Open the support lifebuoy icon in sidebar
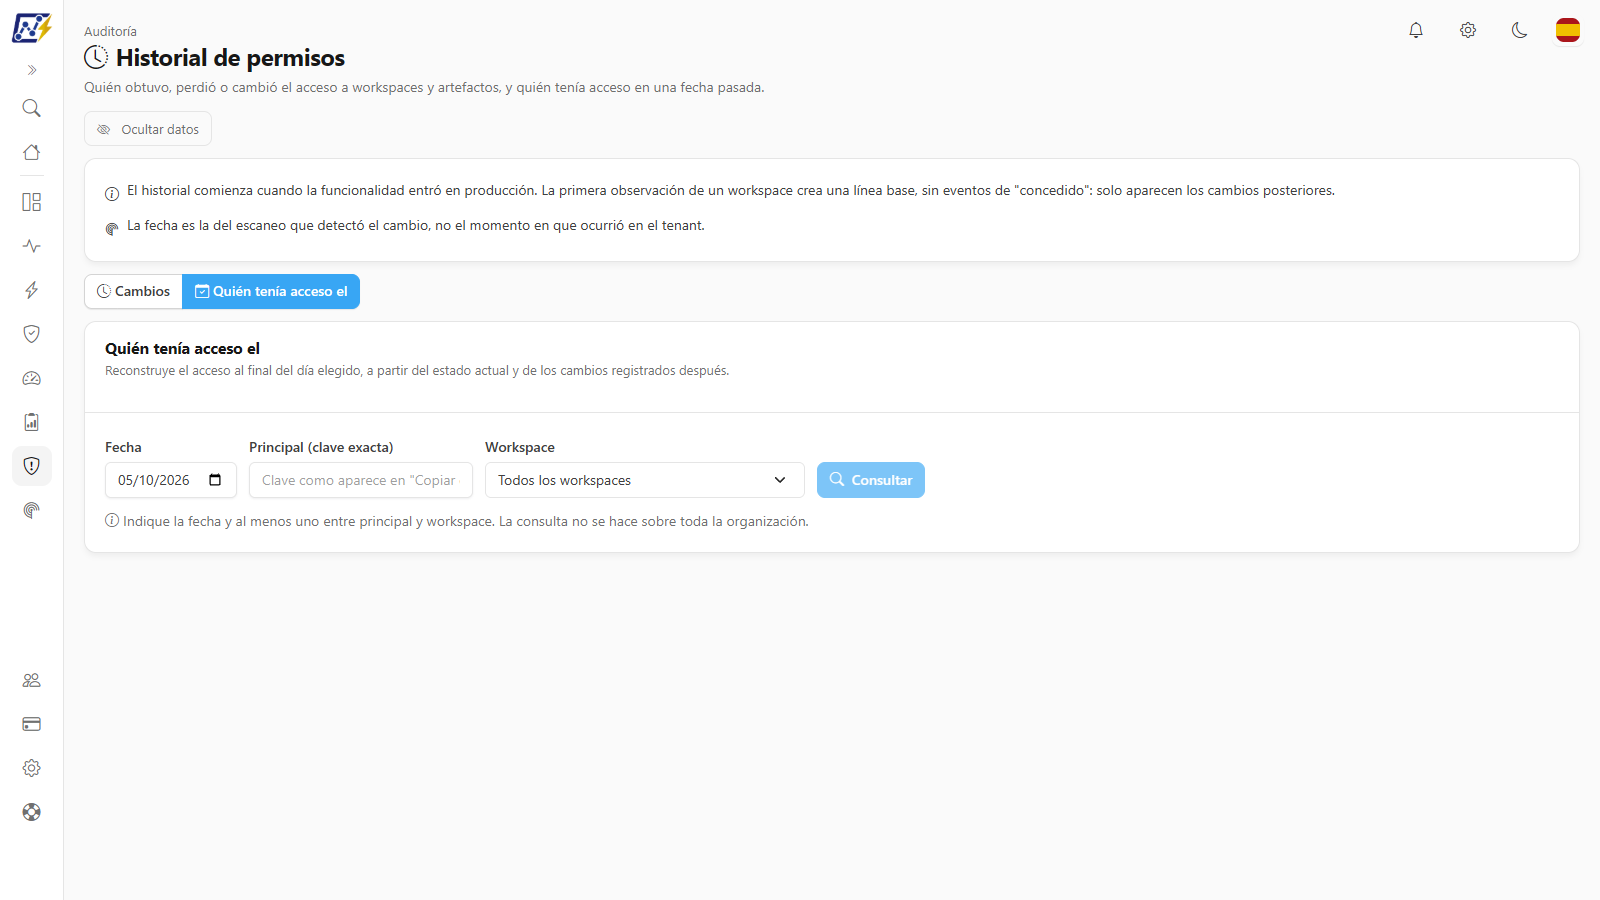Screen dimensions: 1600x900 32,812
